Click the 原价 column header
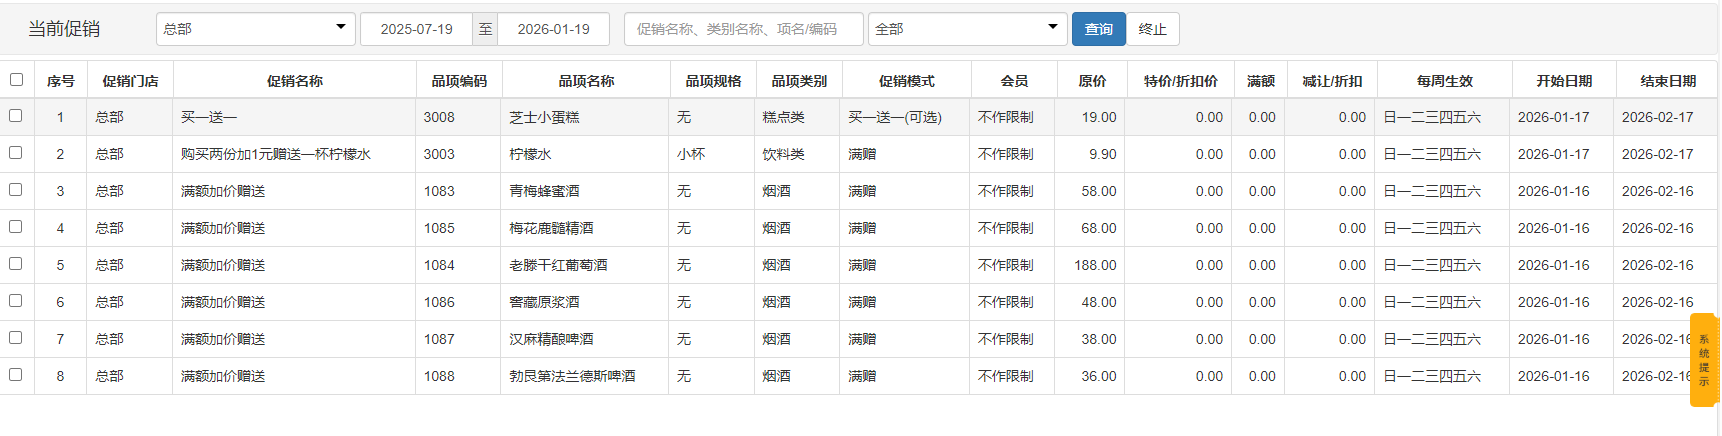The image size is (1722, 436). [1092, 81]
